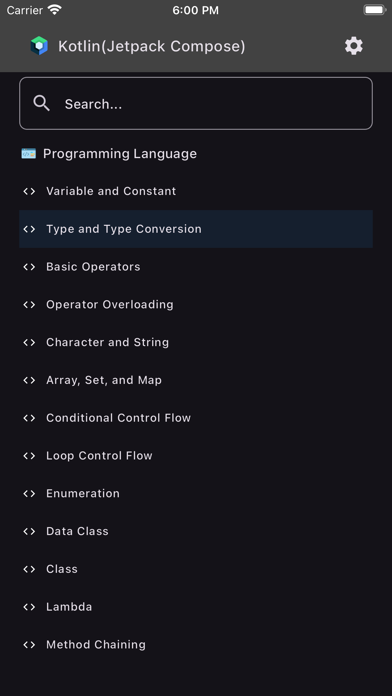Focus the Search input field
This screenshot has width=392, height=696.
pyautogui.click(x=196, y=103)
